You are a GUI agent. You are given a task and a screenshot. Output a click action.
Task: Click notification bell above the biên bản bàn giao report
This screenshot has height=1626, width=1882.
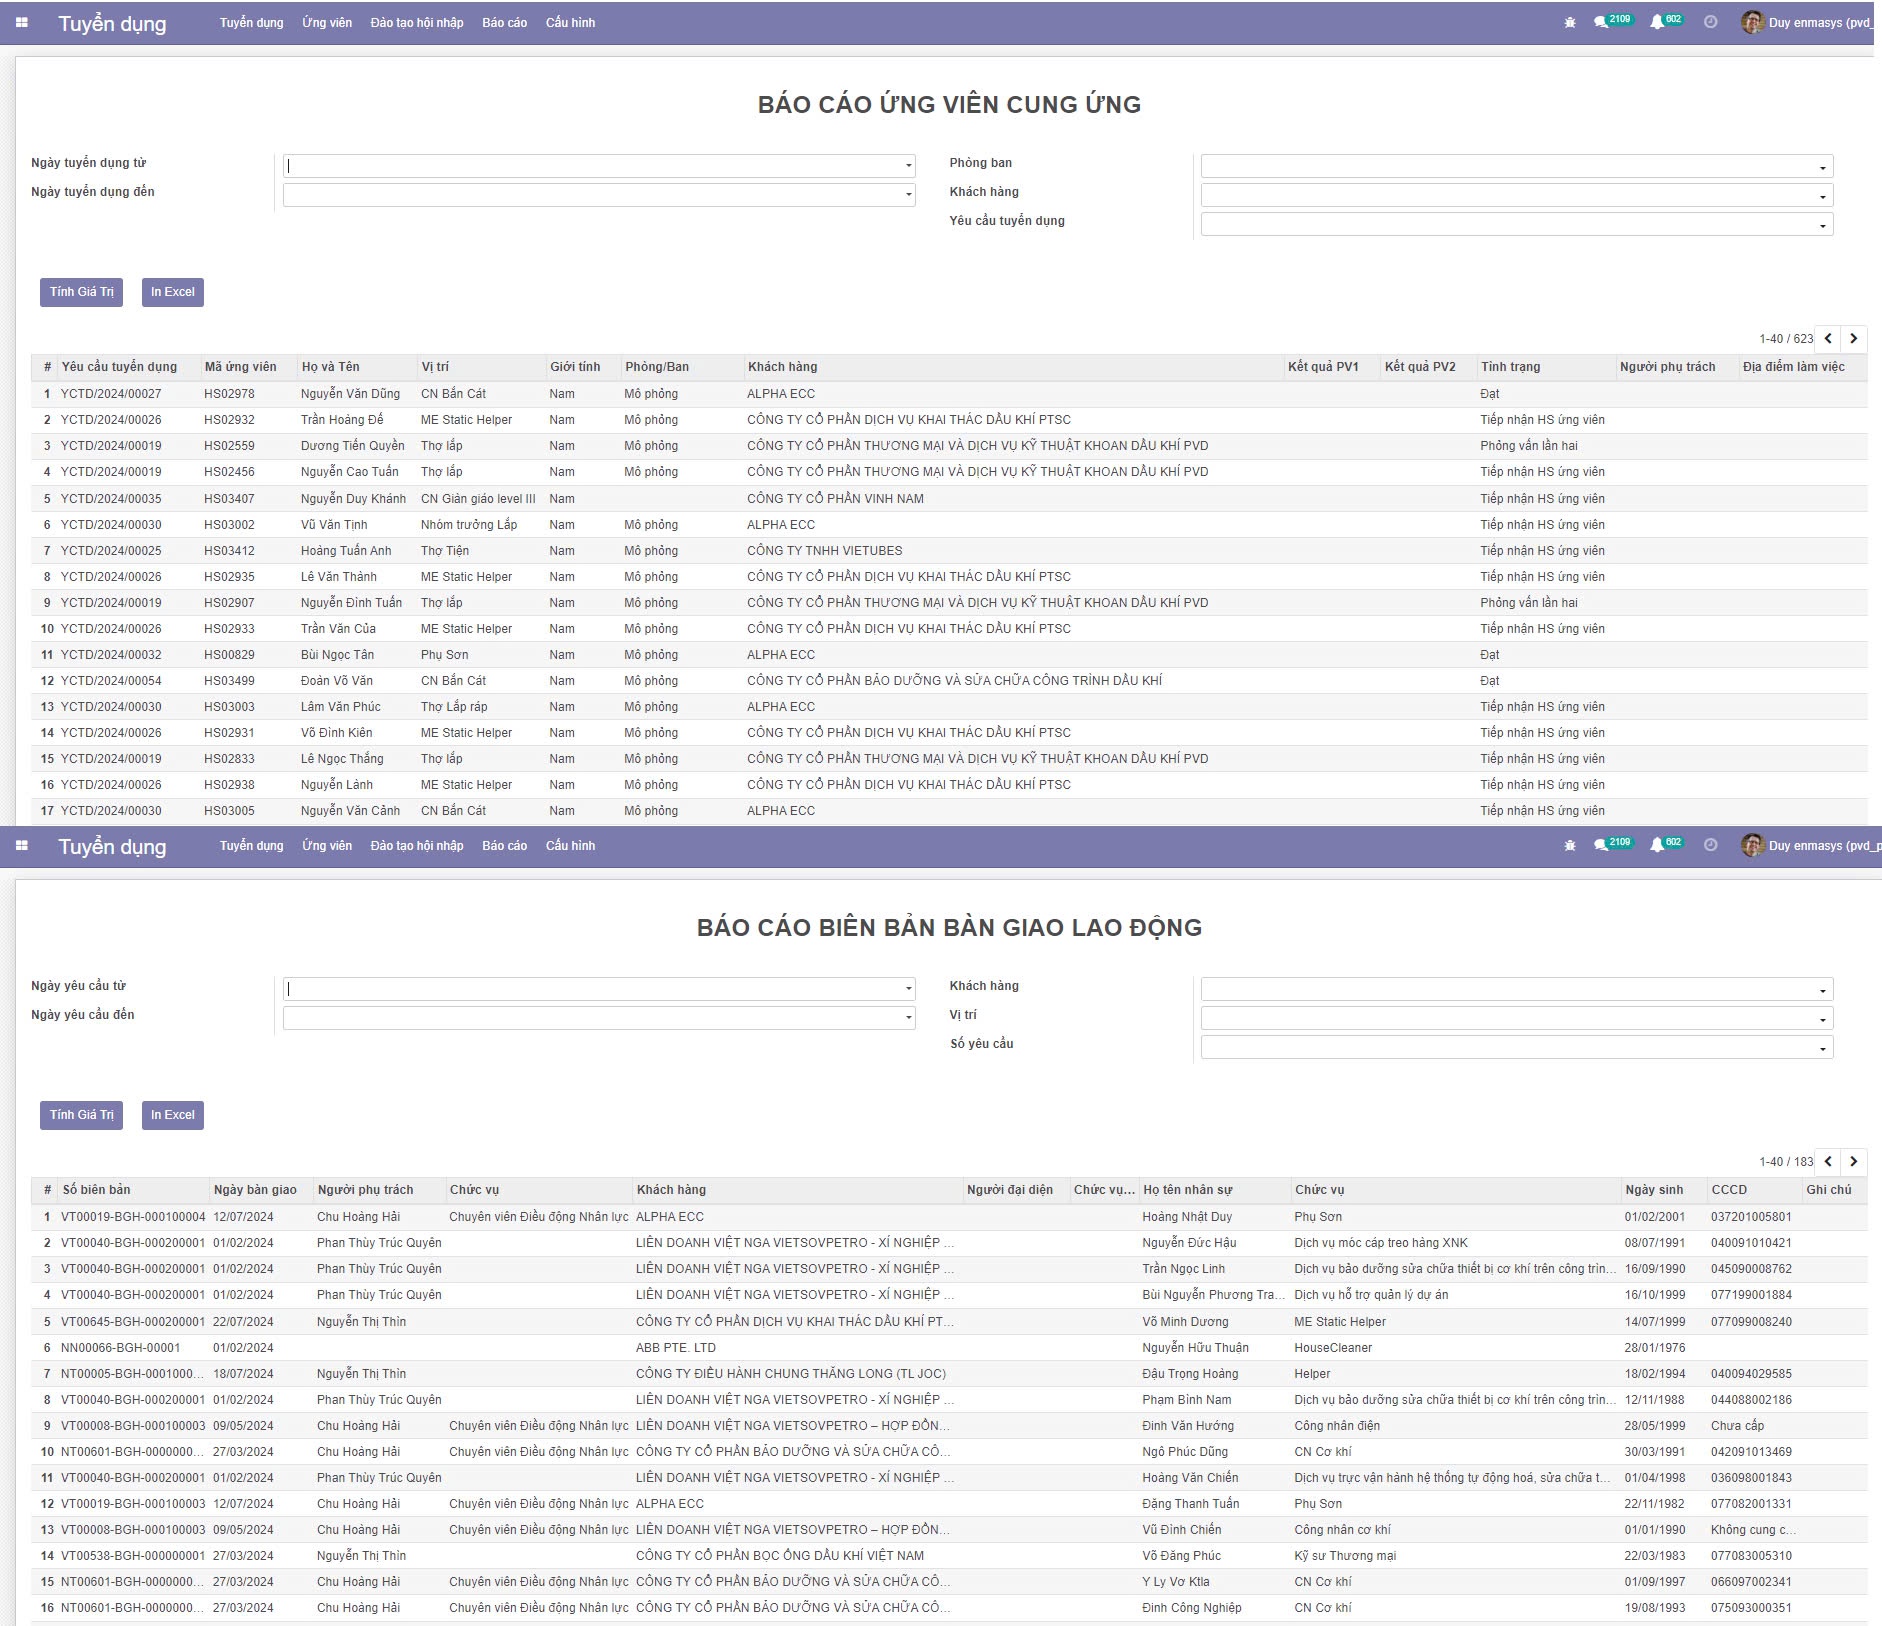tap(1657, 846)
